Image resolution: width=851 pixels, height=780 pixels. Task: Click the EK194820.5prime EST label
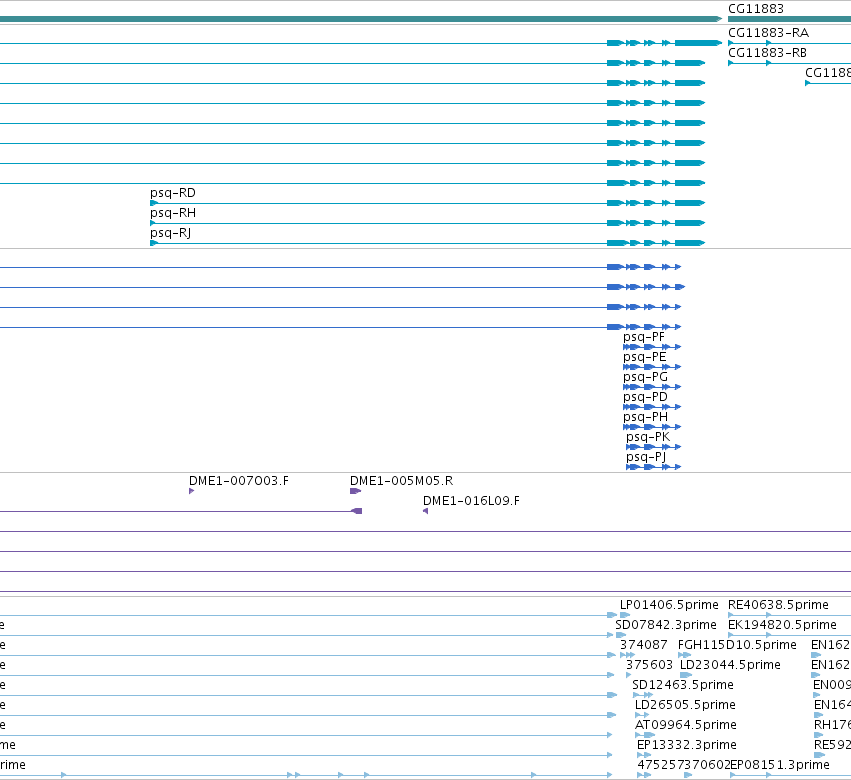click(x=782, y=625)
